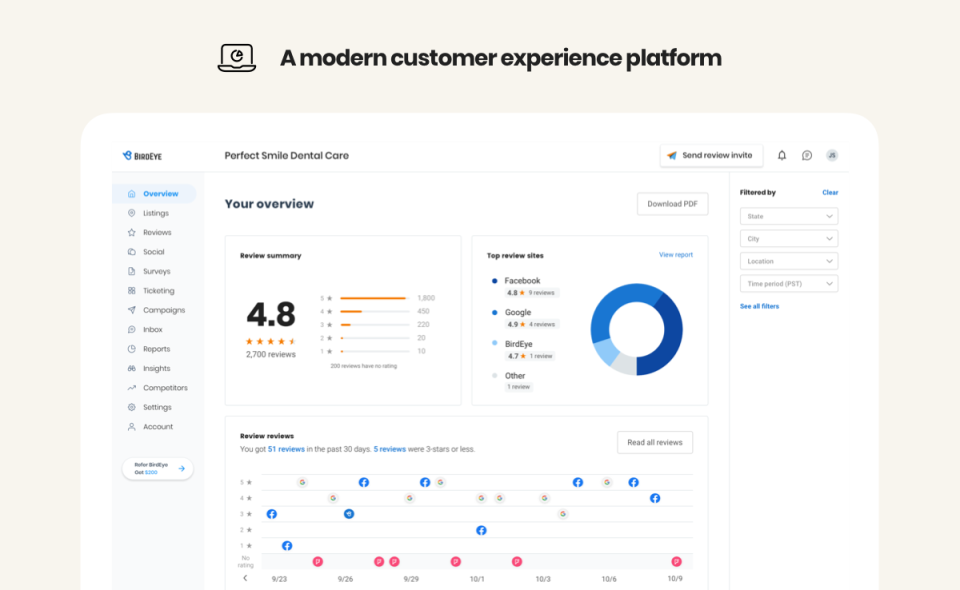Open the JS user avatar menu
Image resolution: width=960 pixels, height=590 pixels.
tap(831, 155)
